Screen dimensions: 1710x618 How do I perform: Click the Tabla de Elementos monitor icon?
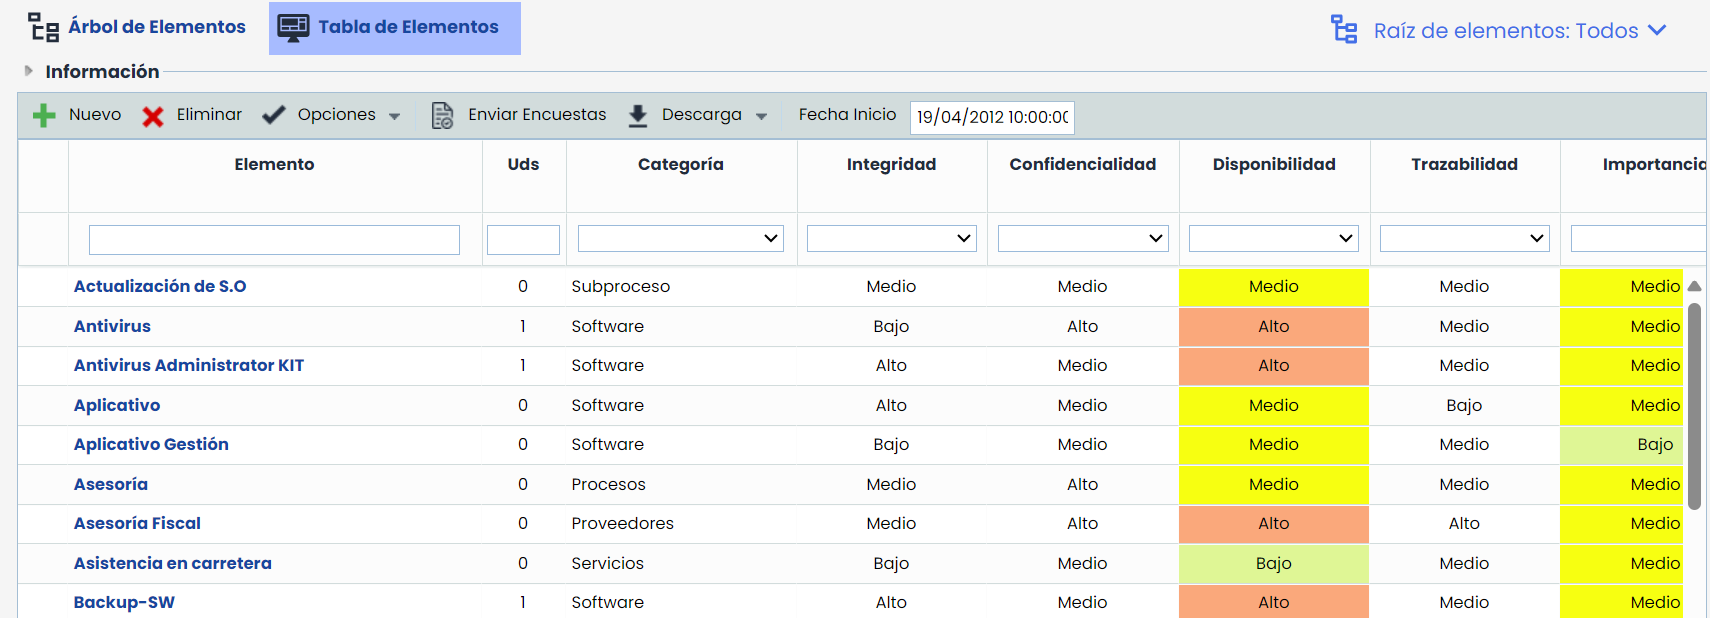coord(293,27)
